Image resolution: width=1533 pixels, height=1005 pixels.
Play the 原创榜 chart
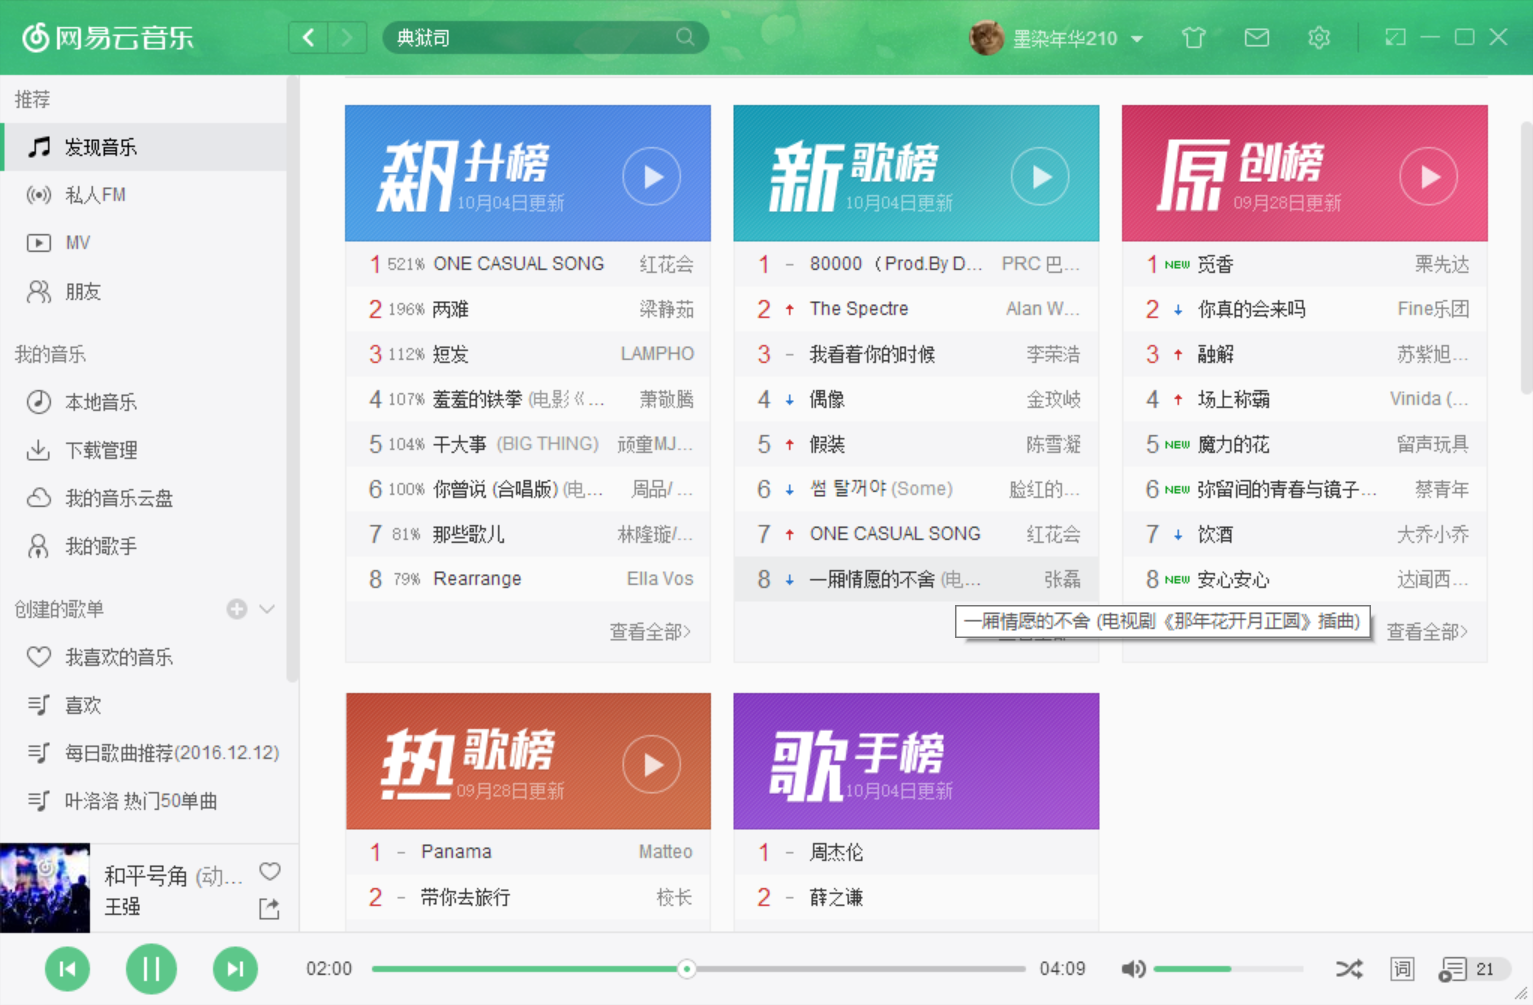[1428, 177]
